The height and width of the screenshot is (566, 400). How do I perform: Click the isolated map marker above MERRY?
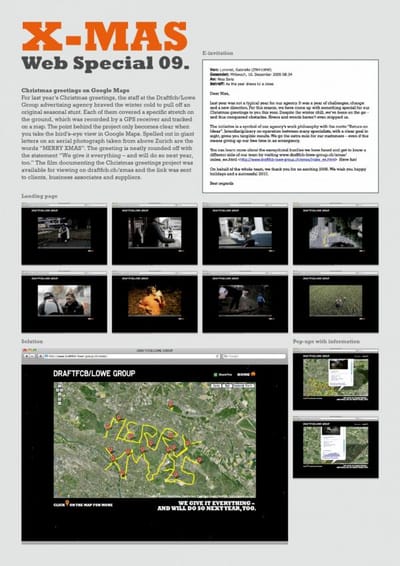[170, 403]
